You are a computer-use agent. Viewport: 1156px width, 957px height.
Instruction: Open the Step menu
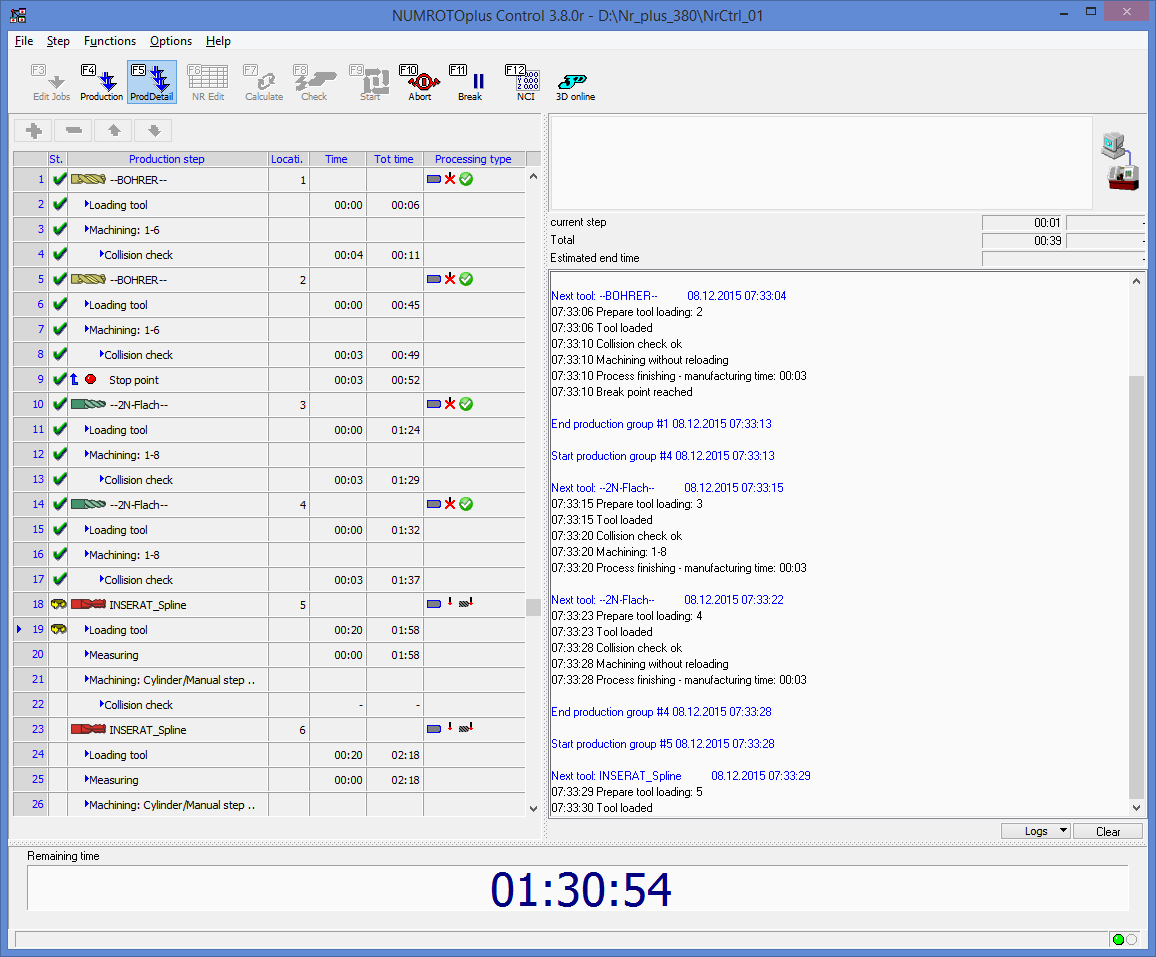pyautogui.click(x=58, y=41)
